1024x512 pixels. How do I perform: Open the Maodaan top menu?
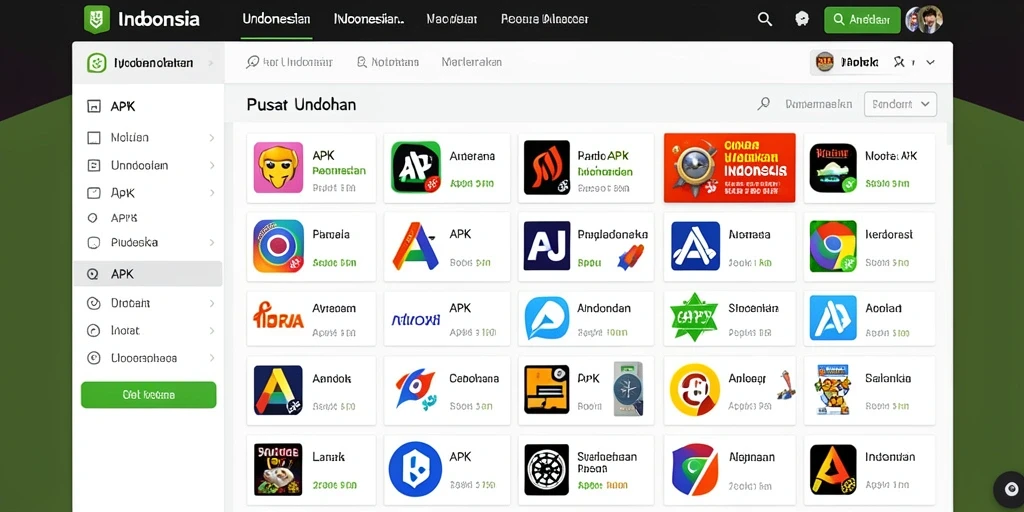coord(453,19)
